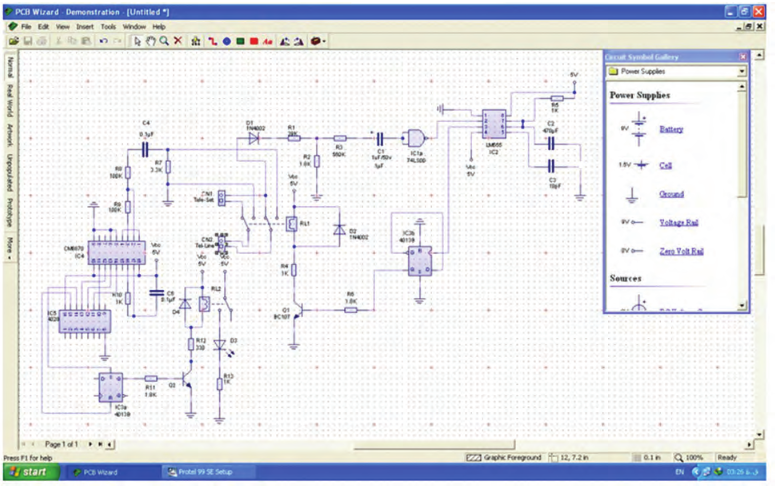Screen dimensions: 779x492
Task: Click the CM8870 IC4 chip on schematic
Action: pyautogui.click(x=117, y=253)
